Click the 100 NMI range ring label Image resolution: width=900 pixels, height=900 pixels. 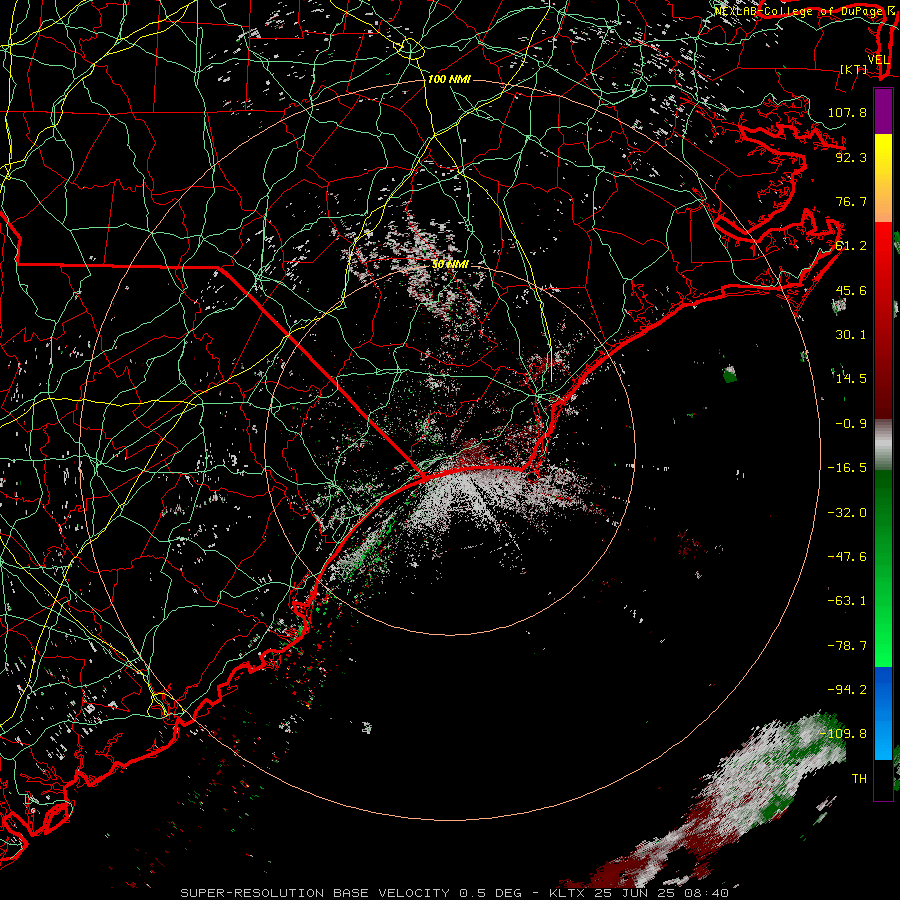click(x=449, y=79)
